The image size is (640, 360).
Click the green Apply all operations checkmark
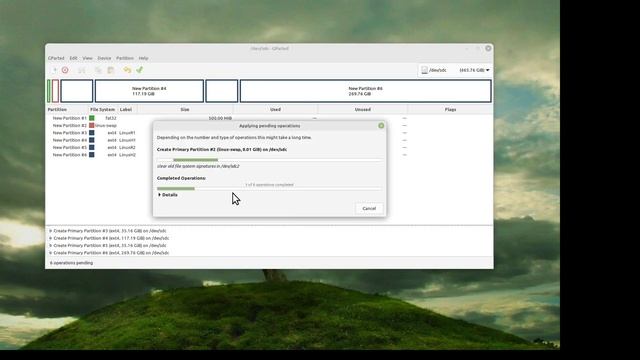pyautogui.click(x=140, y=70)
